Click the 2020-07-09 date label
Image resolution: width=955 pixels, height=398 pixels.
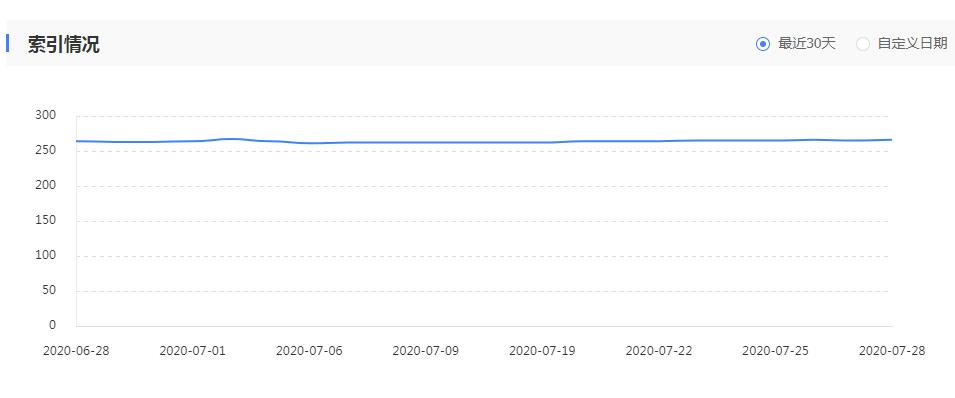(426, 352)
